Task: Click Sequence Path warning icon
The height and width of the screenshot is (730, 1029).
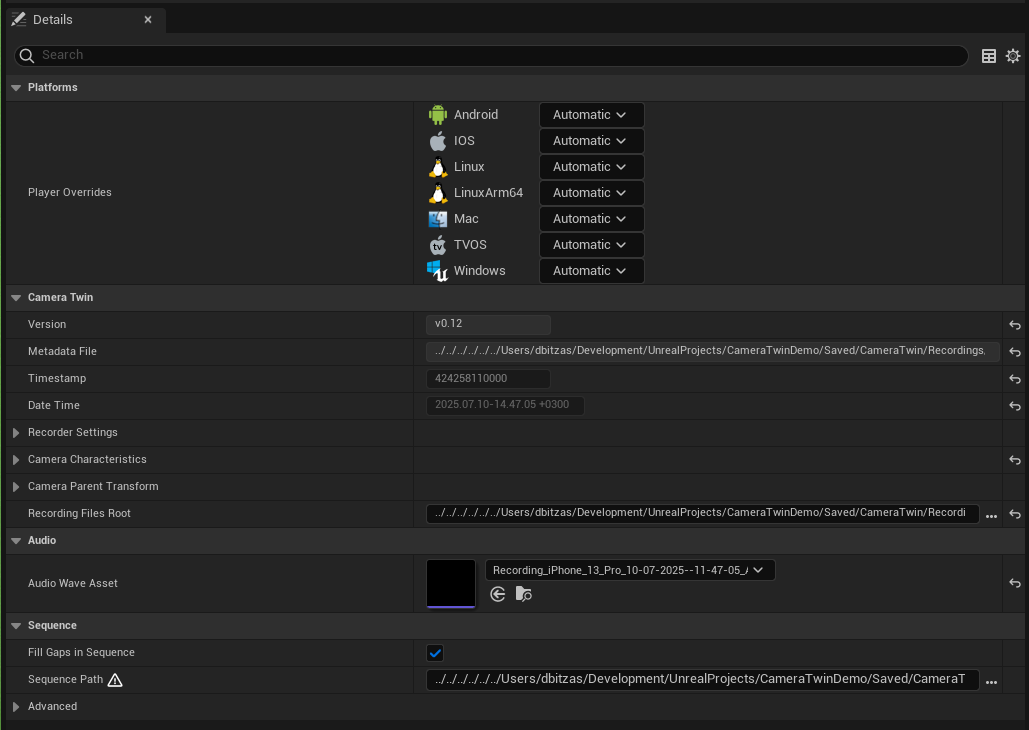Action: [115, 680]
